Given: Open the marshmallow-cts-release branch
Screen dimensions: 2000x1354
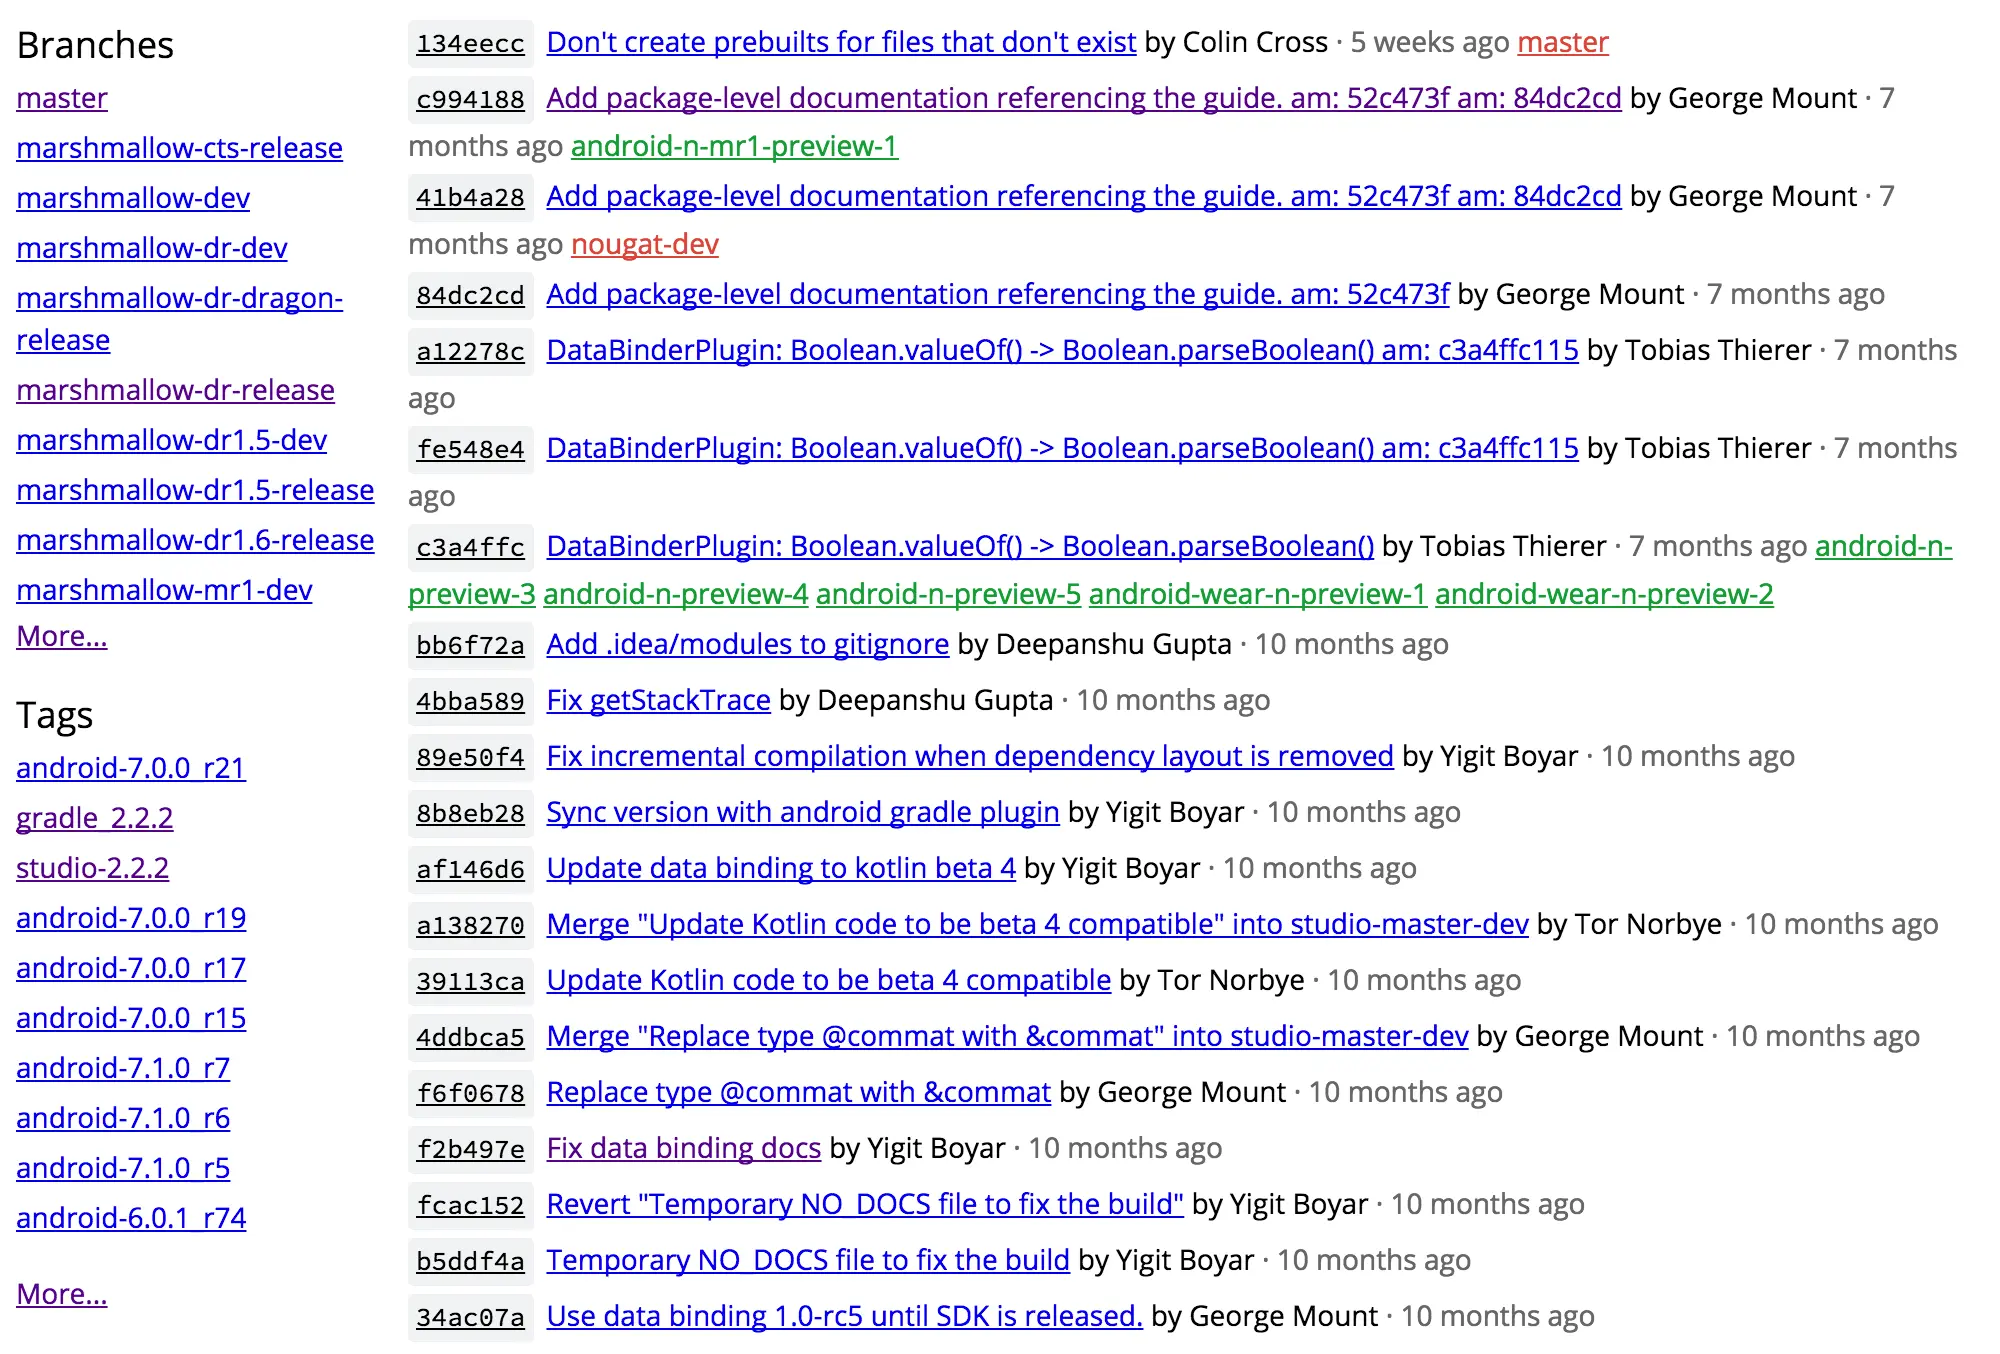Looking at the screenshot, I should [179, 148].
